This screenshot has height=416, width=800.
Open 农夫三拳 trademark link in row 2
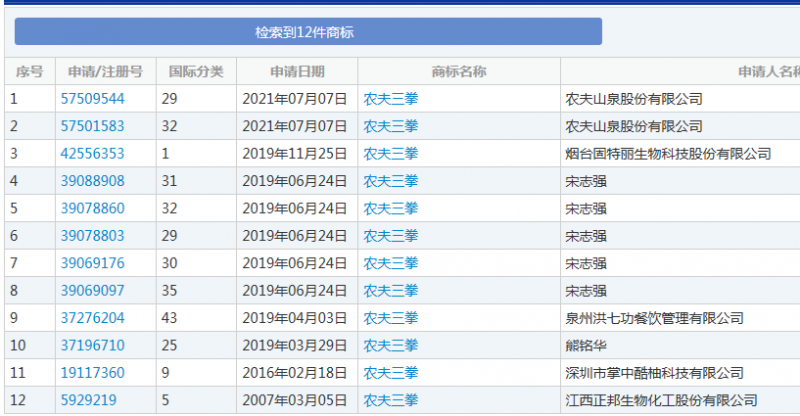391,126
